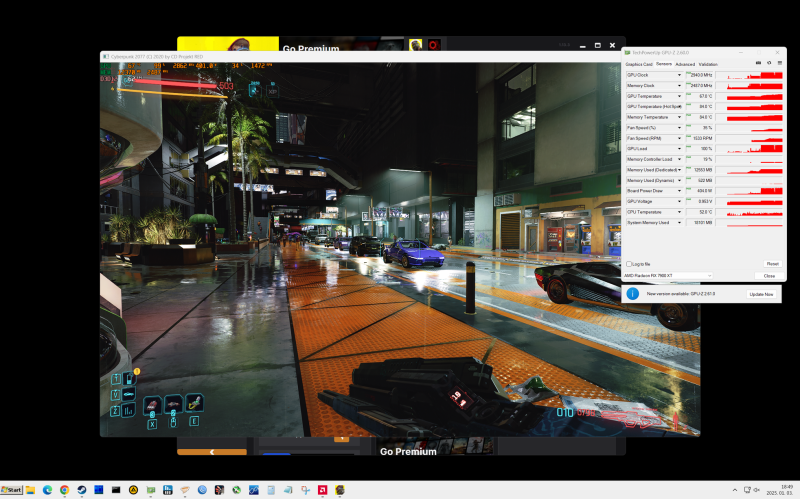
Task: Click the GPU-Z refresh icon
Action: point(769,63)
